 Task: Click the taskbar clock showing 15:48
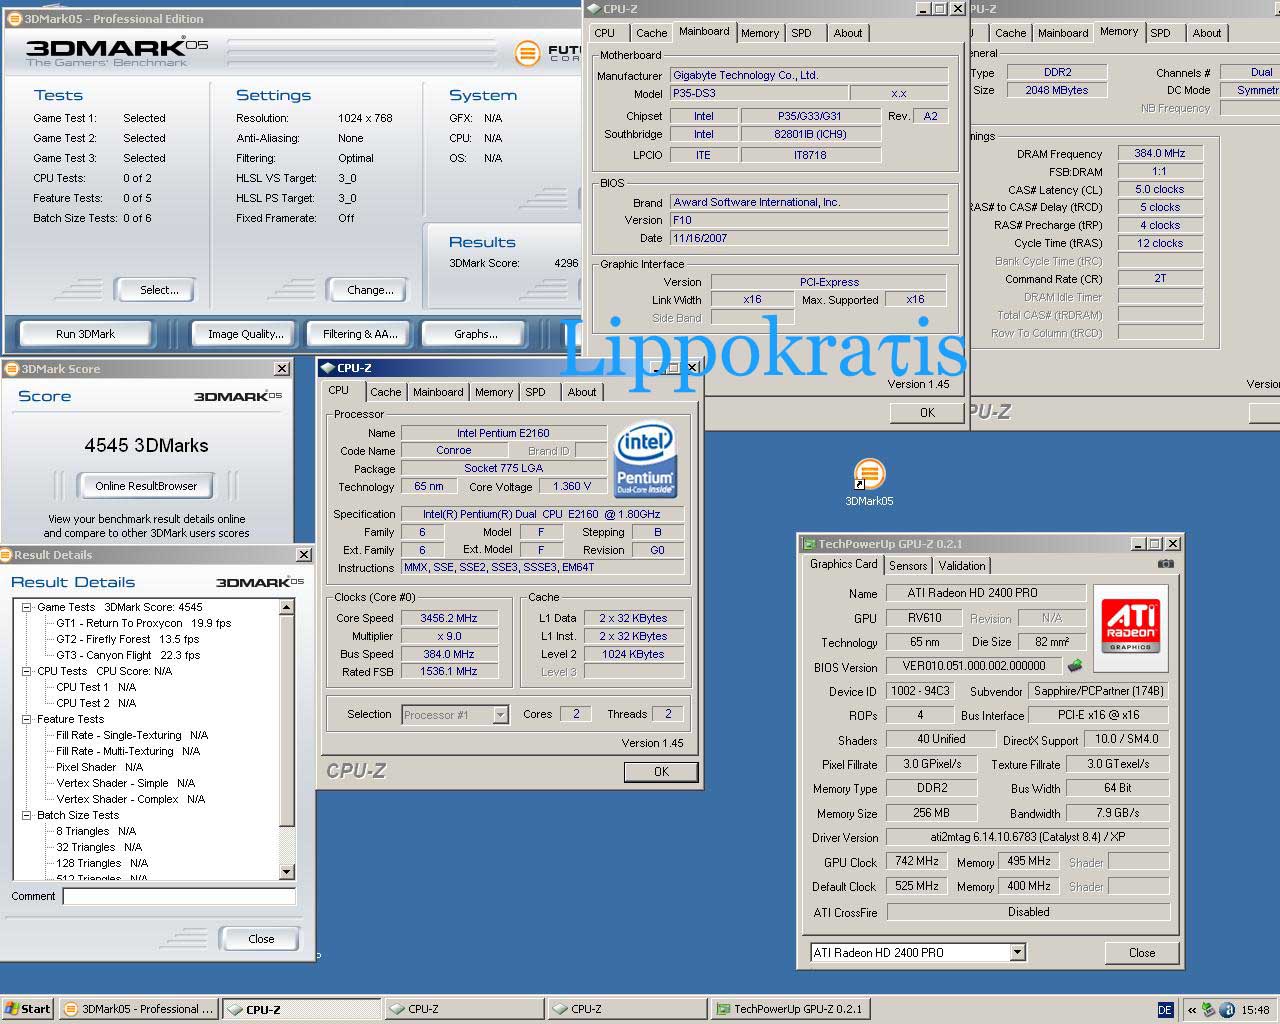[x=1255, y=1010]
